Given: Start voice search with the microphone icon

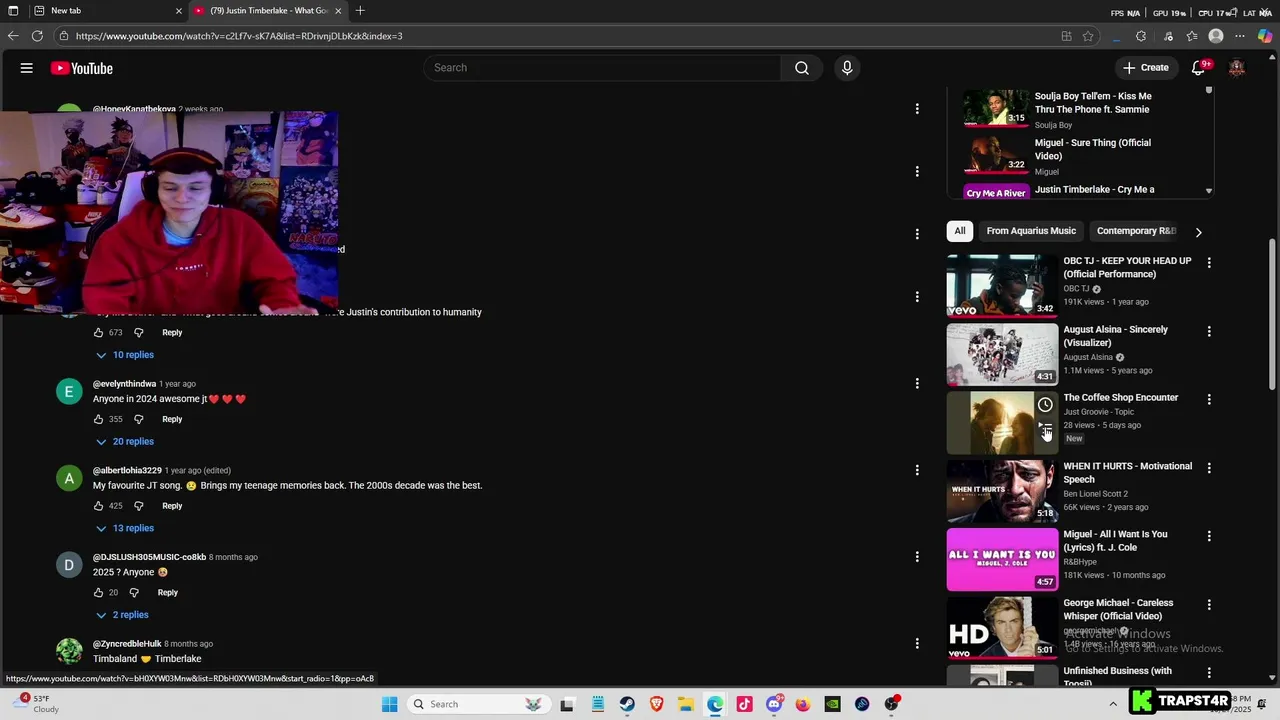Looking at the screenshot, I should coord(847,68).
